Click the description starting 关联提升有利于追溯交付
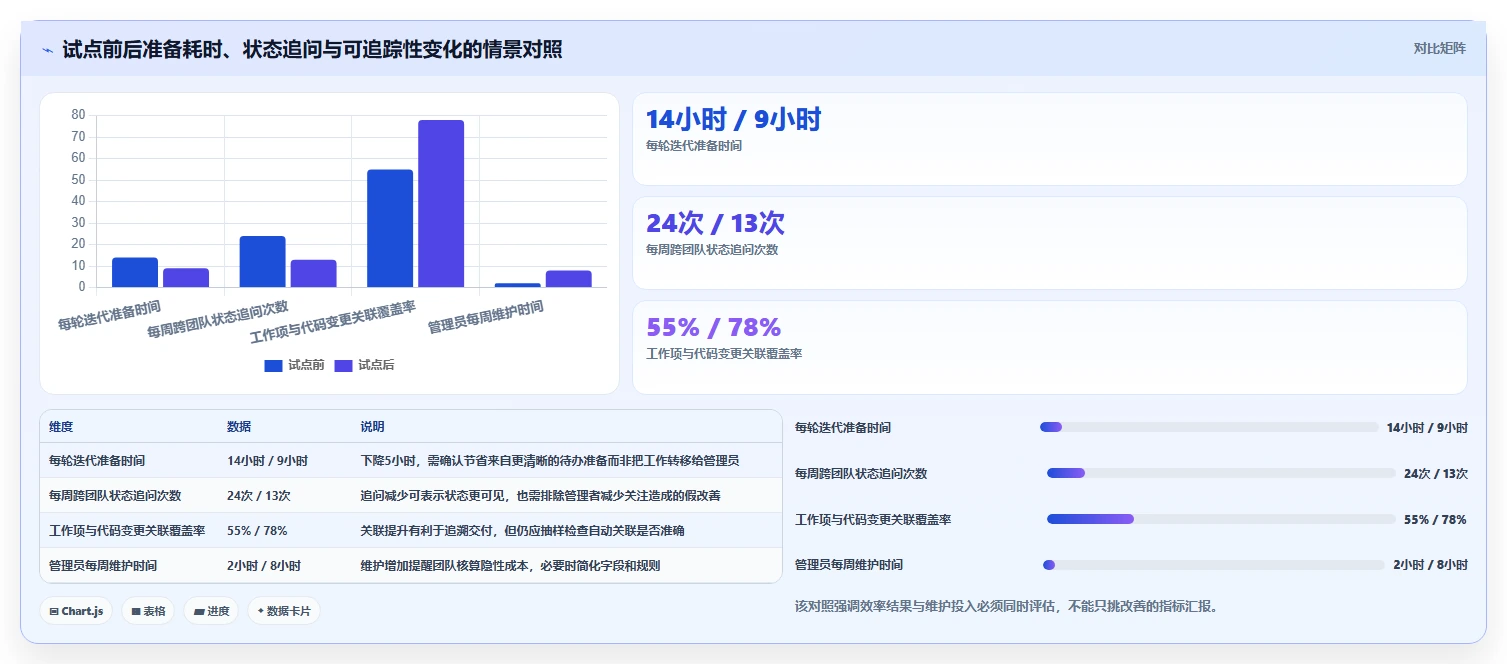The width and height of the screenshot is (1507, 664). coord(523,531)
